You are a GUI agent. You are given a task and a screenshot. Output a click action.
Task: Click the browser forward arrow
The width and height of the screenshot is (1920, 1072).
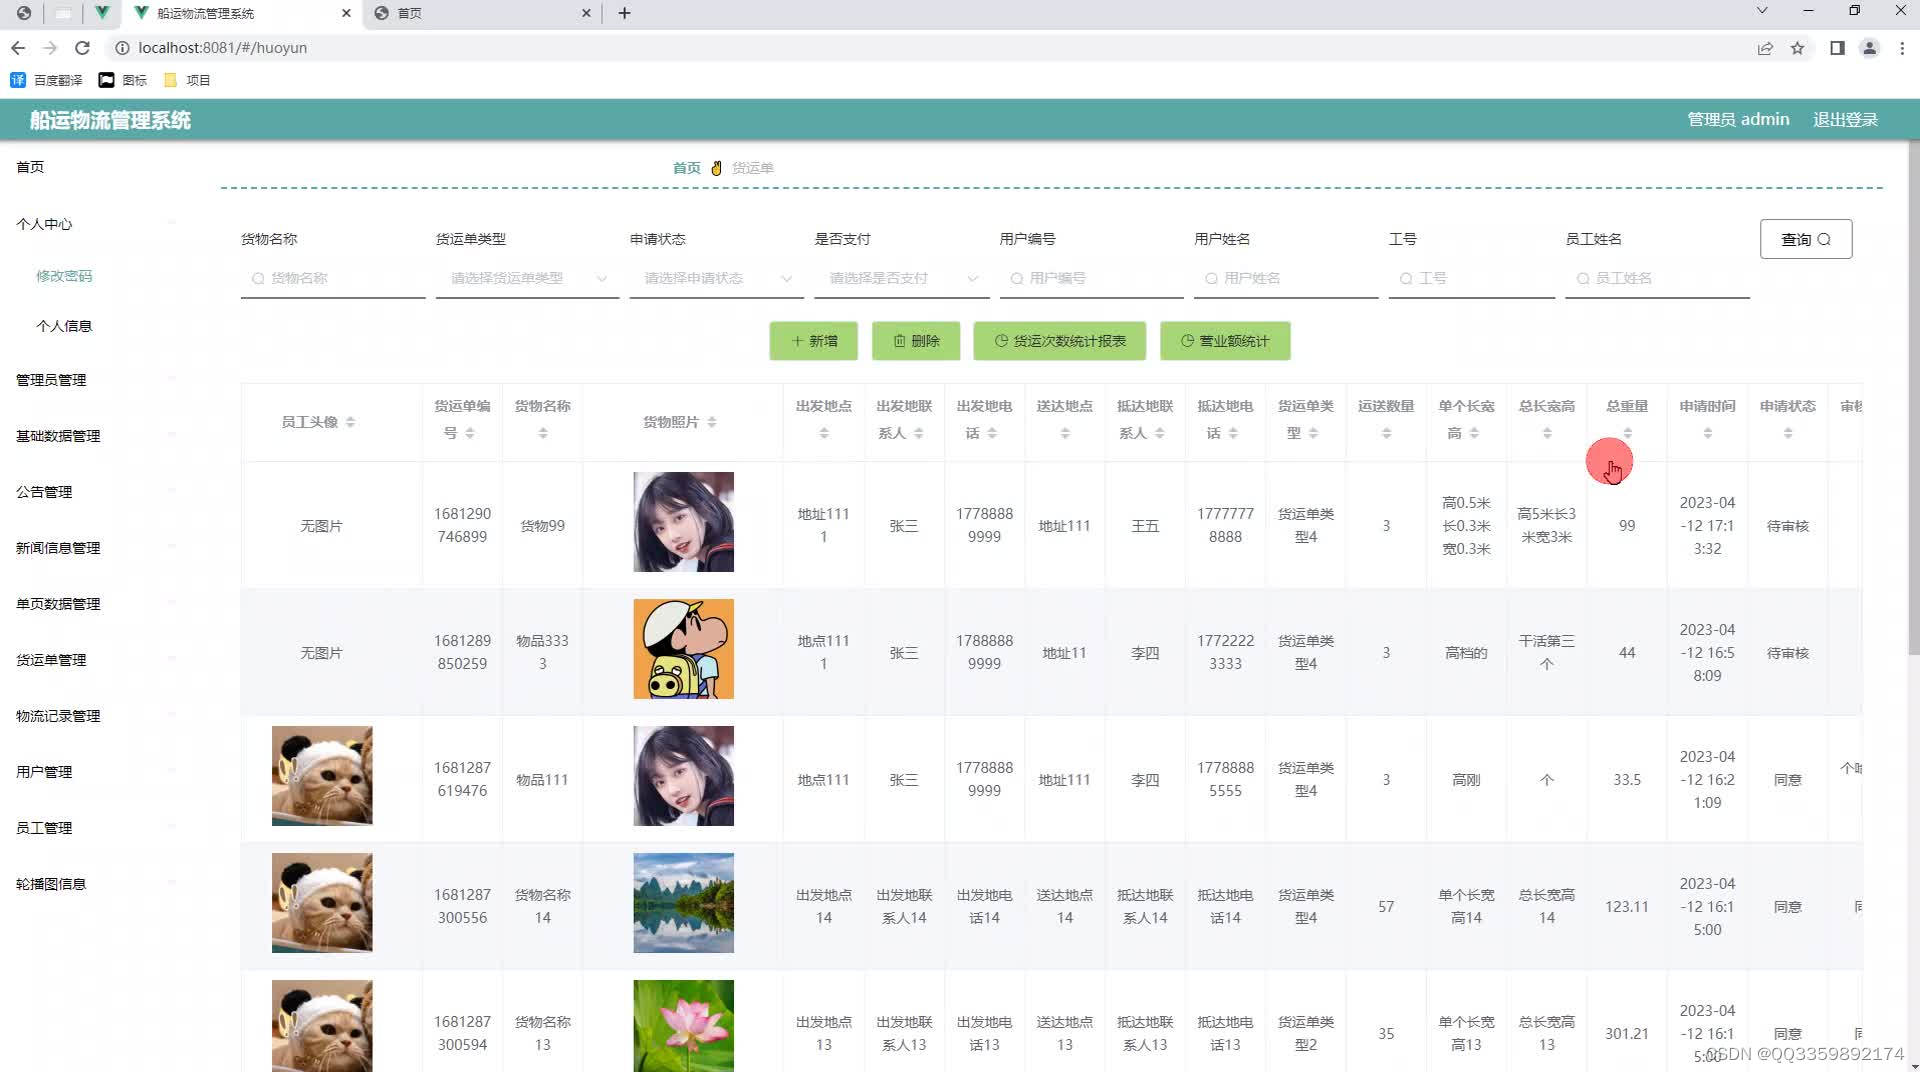[50, 48]
